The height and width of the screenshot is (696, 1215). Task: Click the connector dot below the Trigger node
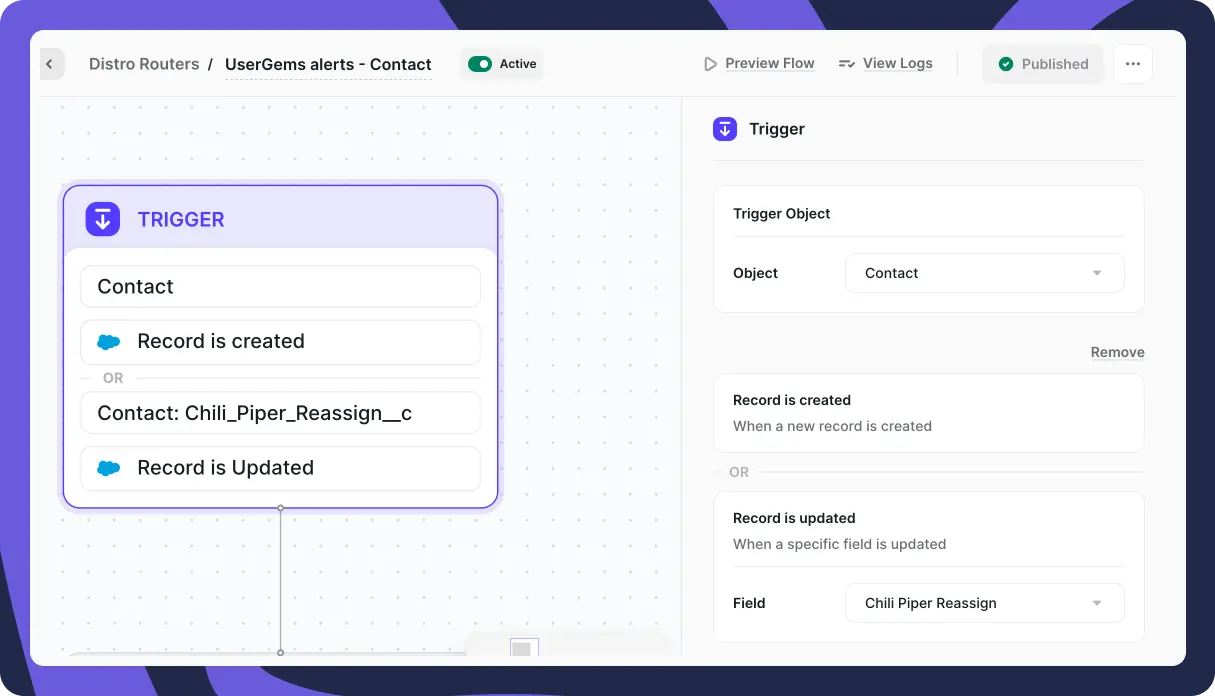point(281,508)
